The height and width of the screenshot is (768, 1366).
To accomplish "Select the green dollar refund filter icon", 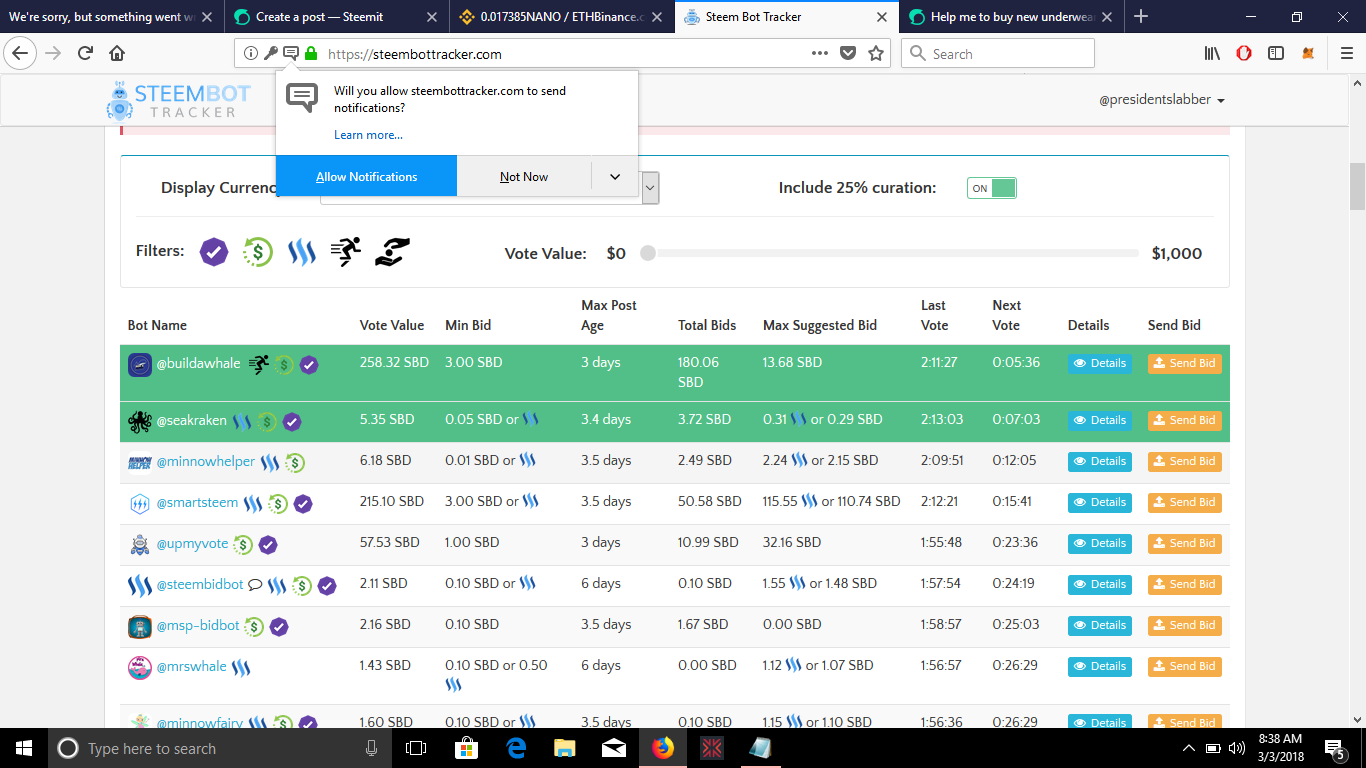I will (258, 252).
